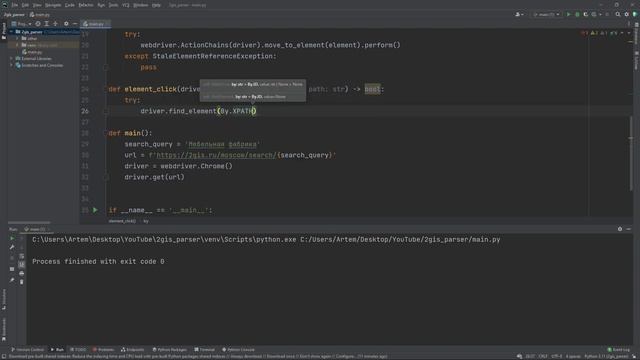
Task: Click the 2gis.ru URL in code
Action: click(216, 155)
